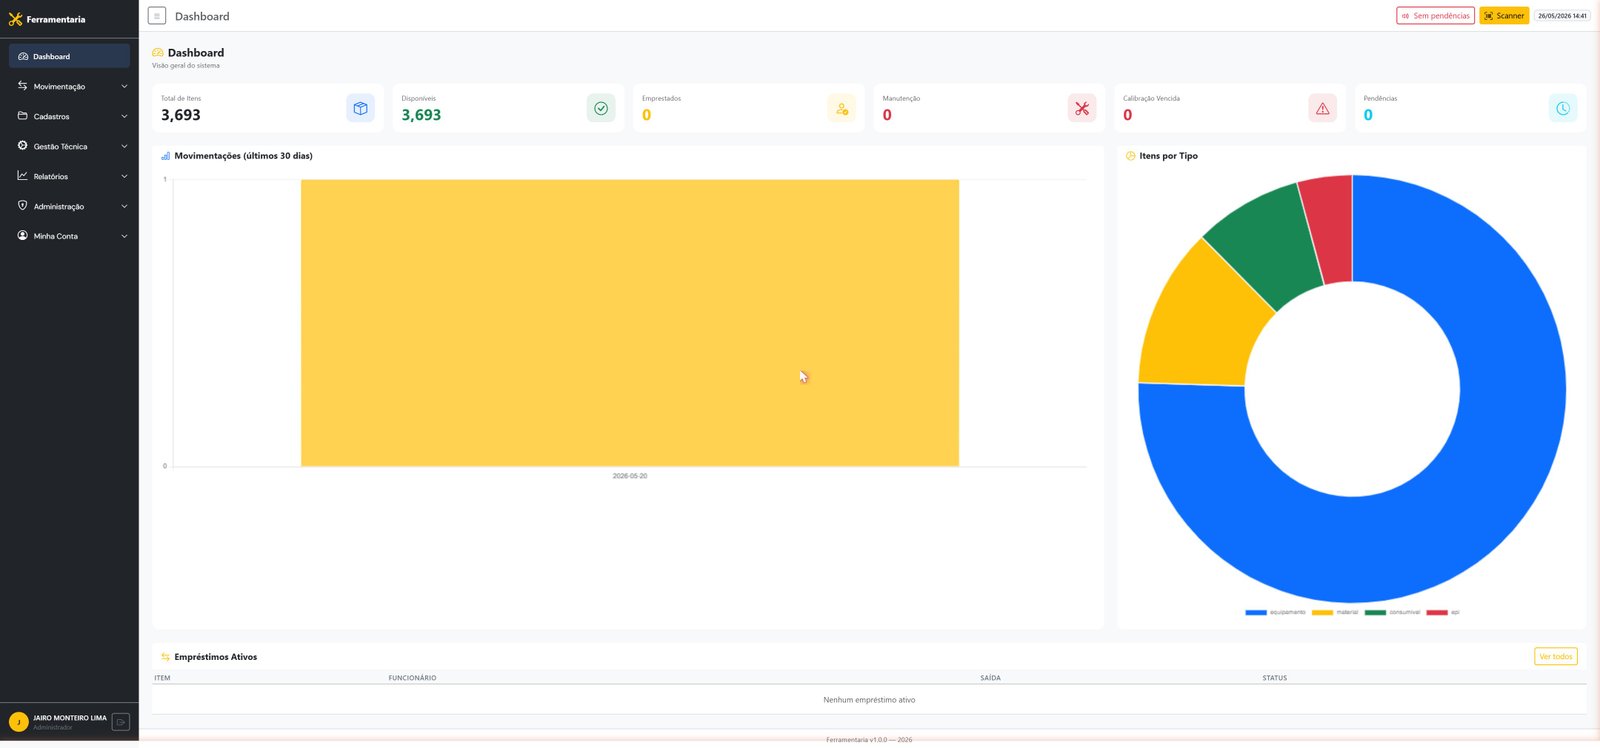Click the Pendências clock icon

[x=1563, y=108]
